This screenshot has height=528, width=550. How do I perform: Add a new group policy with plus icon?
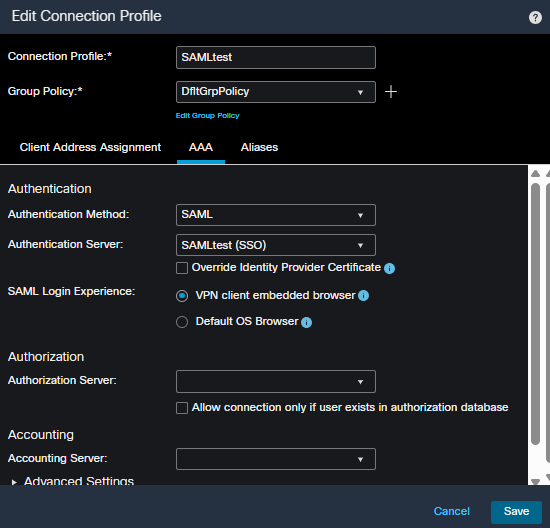coord(391,92)
